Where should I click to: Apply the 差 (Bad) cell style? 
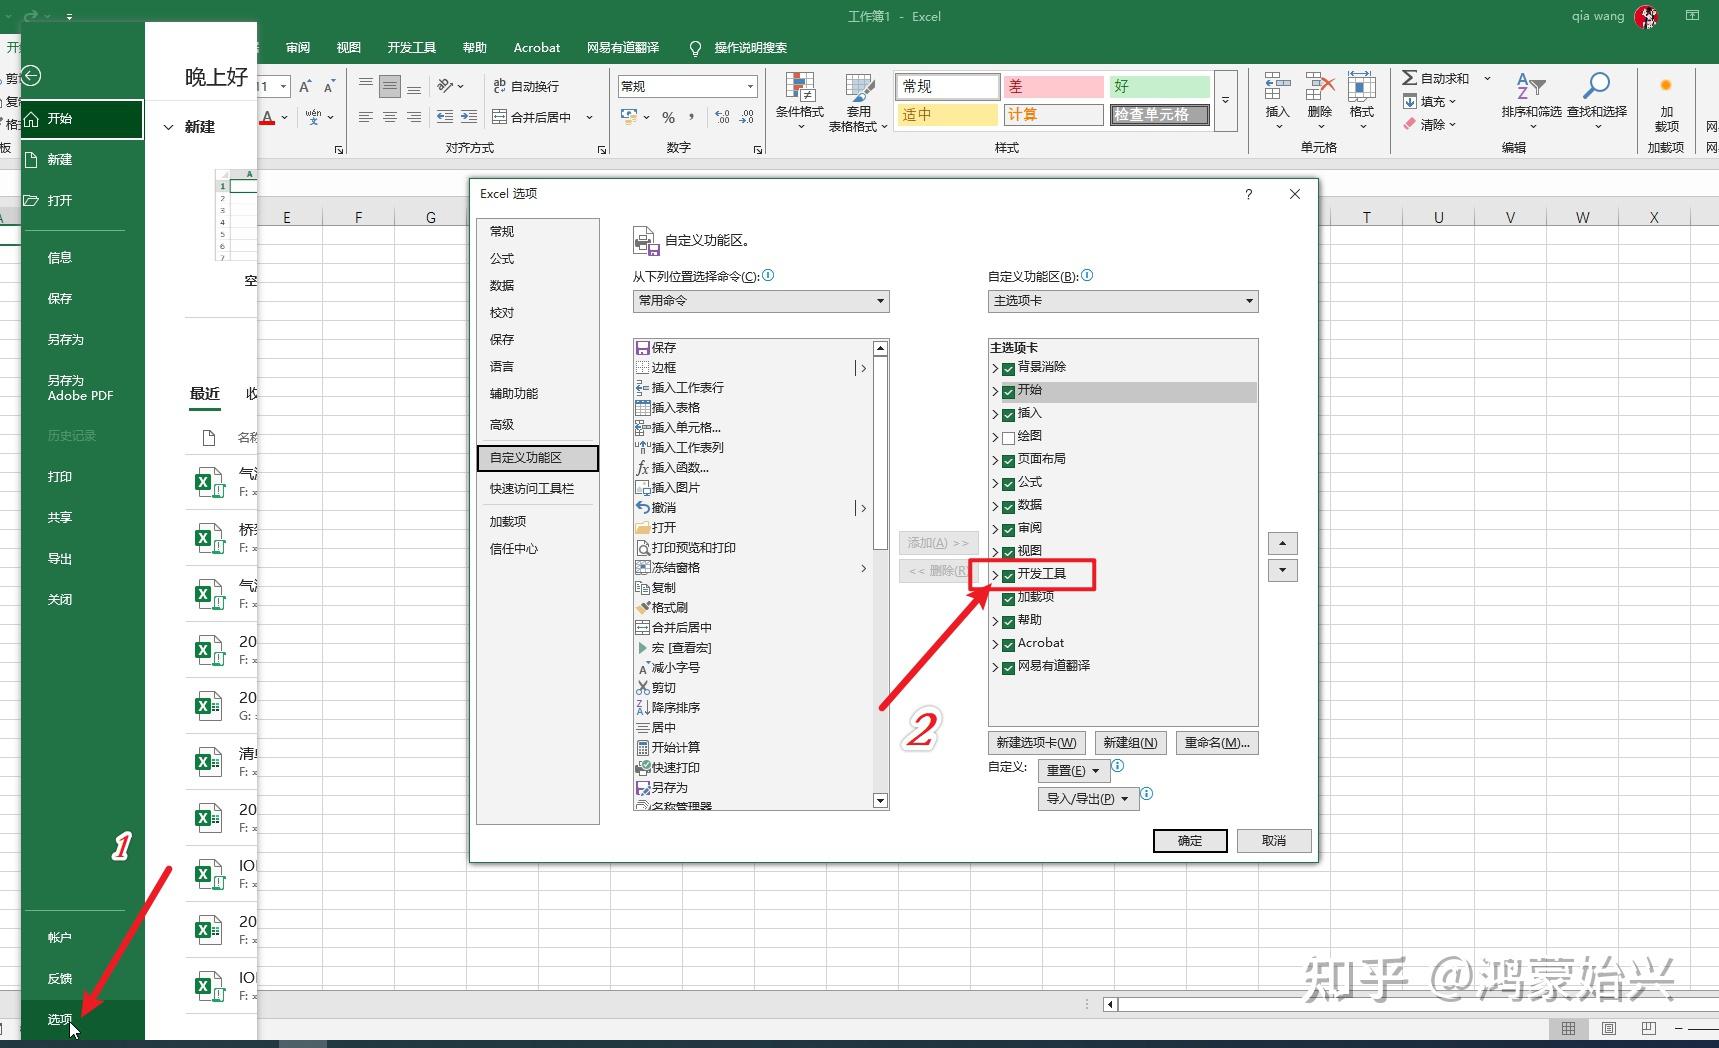click(1053, 87)
